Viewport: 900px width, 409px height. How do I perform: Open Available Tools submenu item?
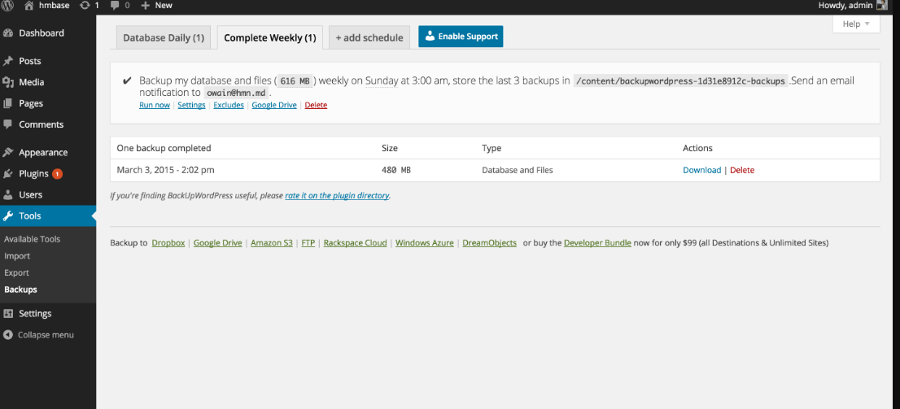[x=32, y=239]
